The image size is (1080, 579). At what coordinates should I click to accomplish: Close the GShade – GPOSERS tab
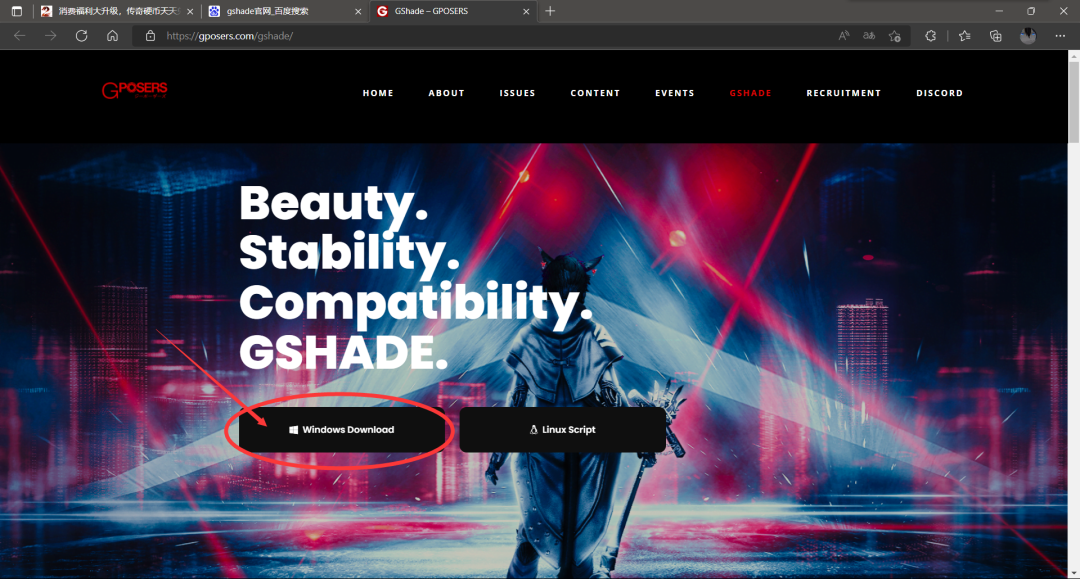point(526,12)
